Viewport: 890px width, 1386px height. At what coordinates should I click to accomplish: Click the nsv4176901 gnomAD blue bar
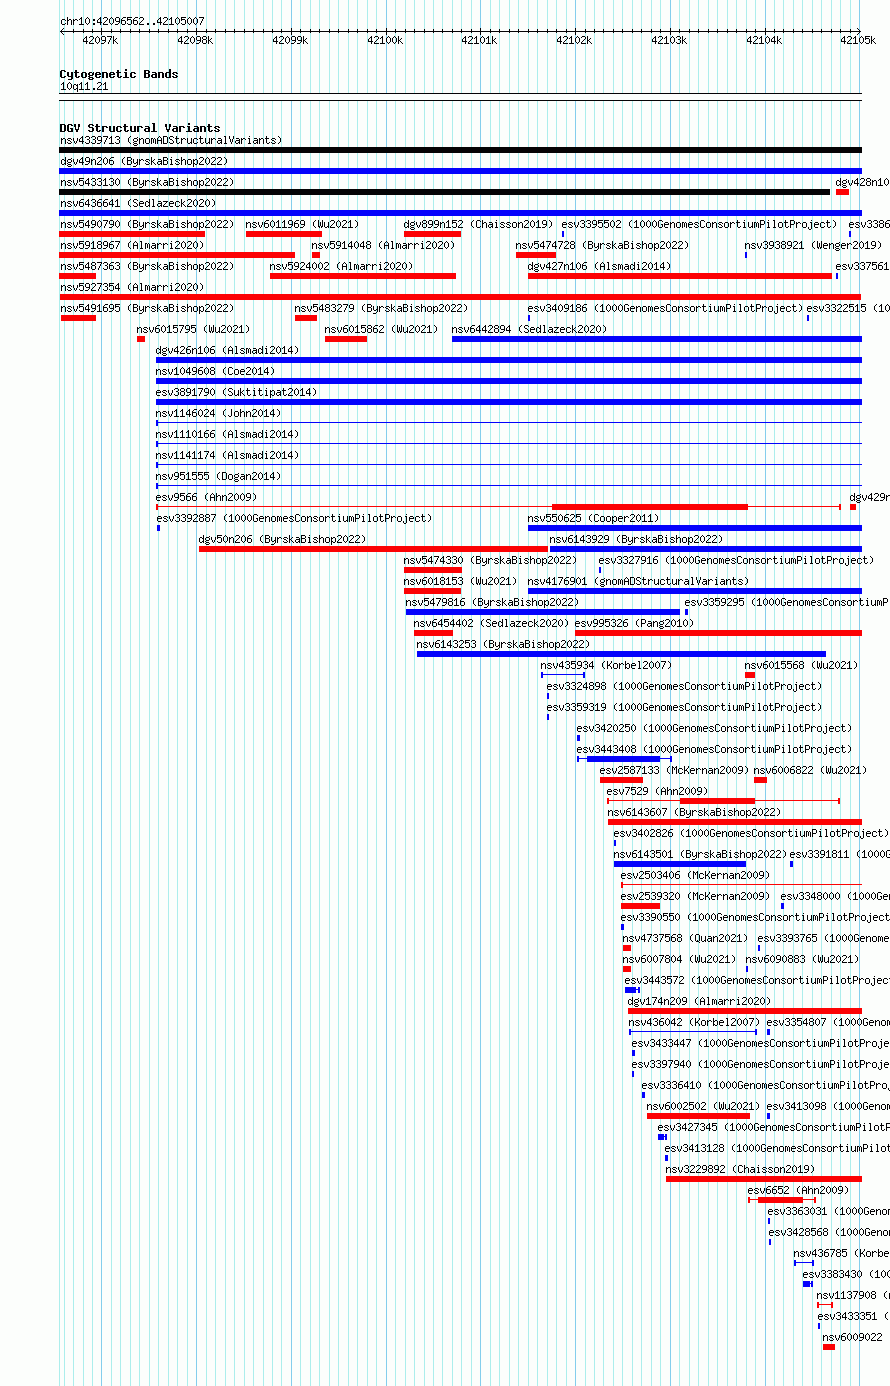(695, 591)
